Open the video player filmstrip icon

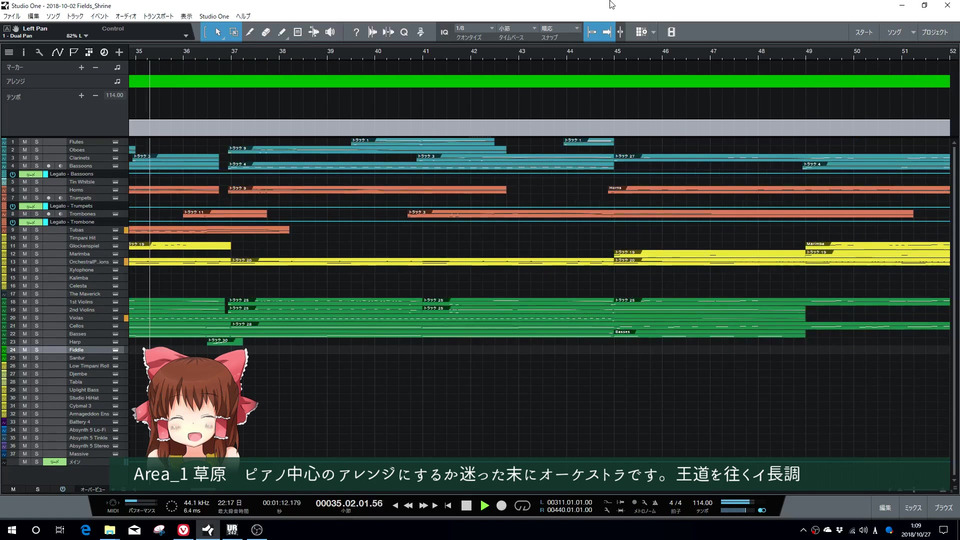[671, 32]
